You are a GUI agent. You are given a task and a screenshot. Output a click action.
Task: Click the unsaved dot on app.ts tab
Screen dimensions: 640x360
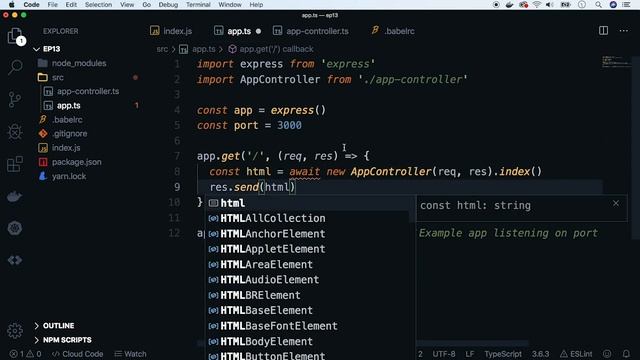258,31
